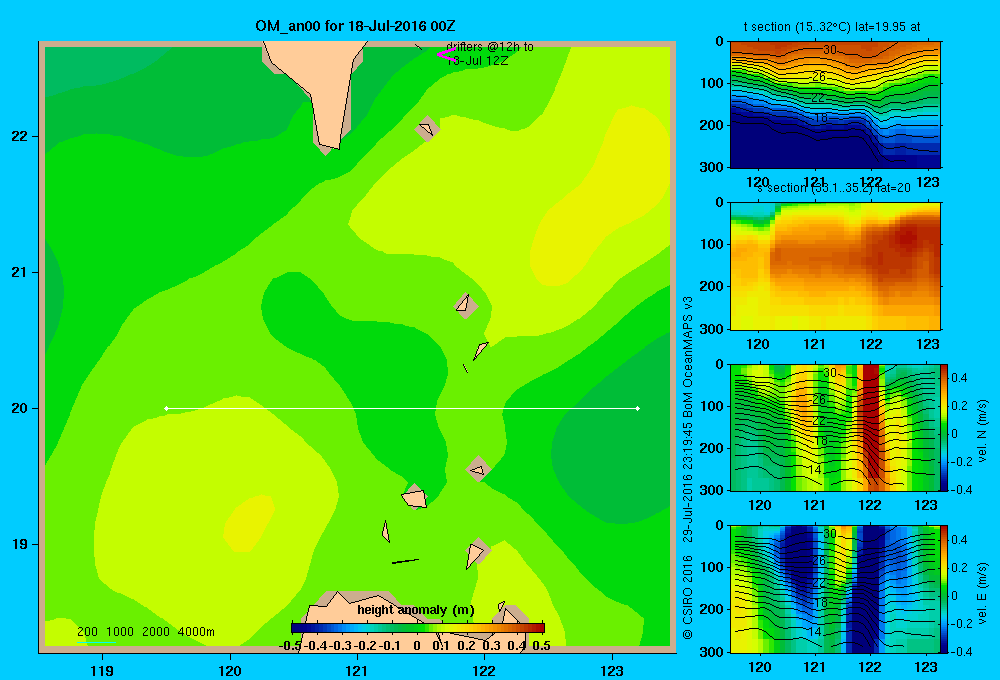Open the northward velocity section panel
The width and height of the screenshot is (1000, 680).
pos(835,427)
